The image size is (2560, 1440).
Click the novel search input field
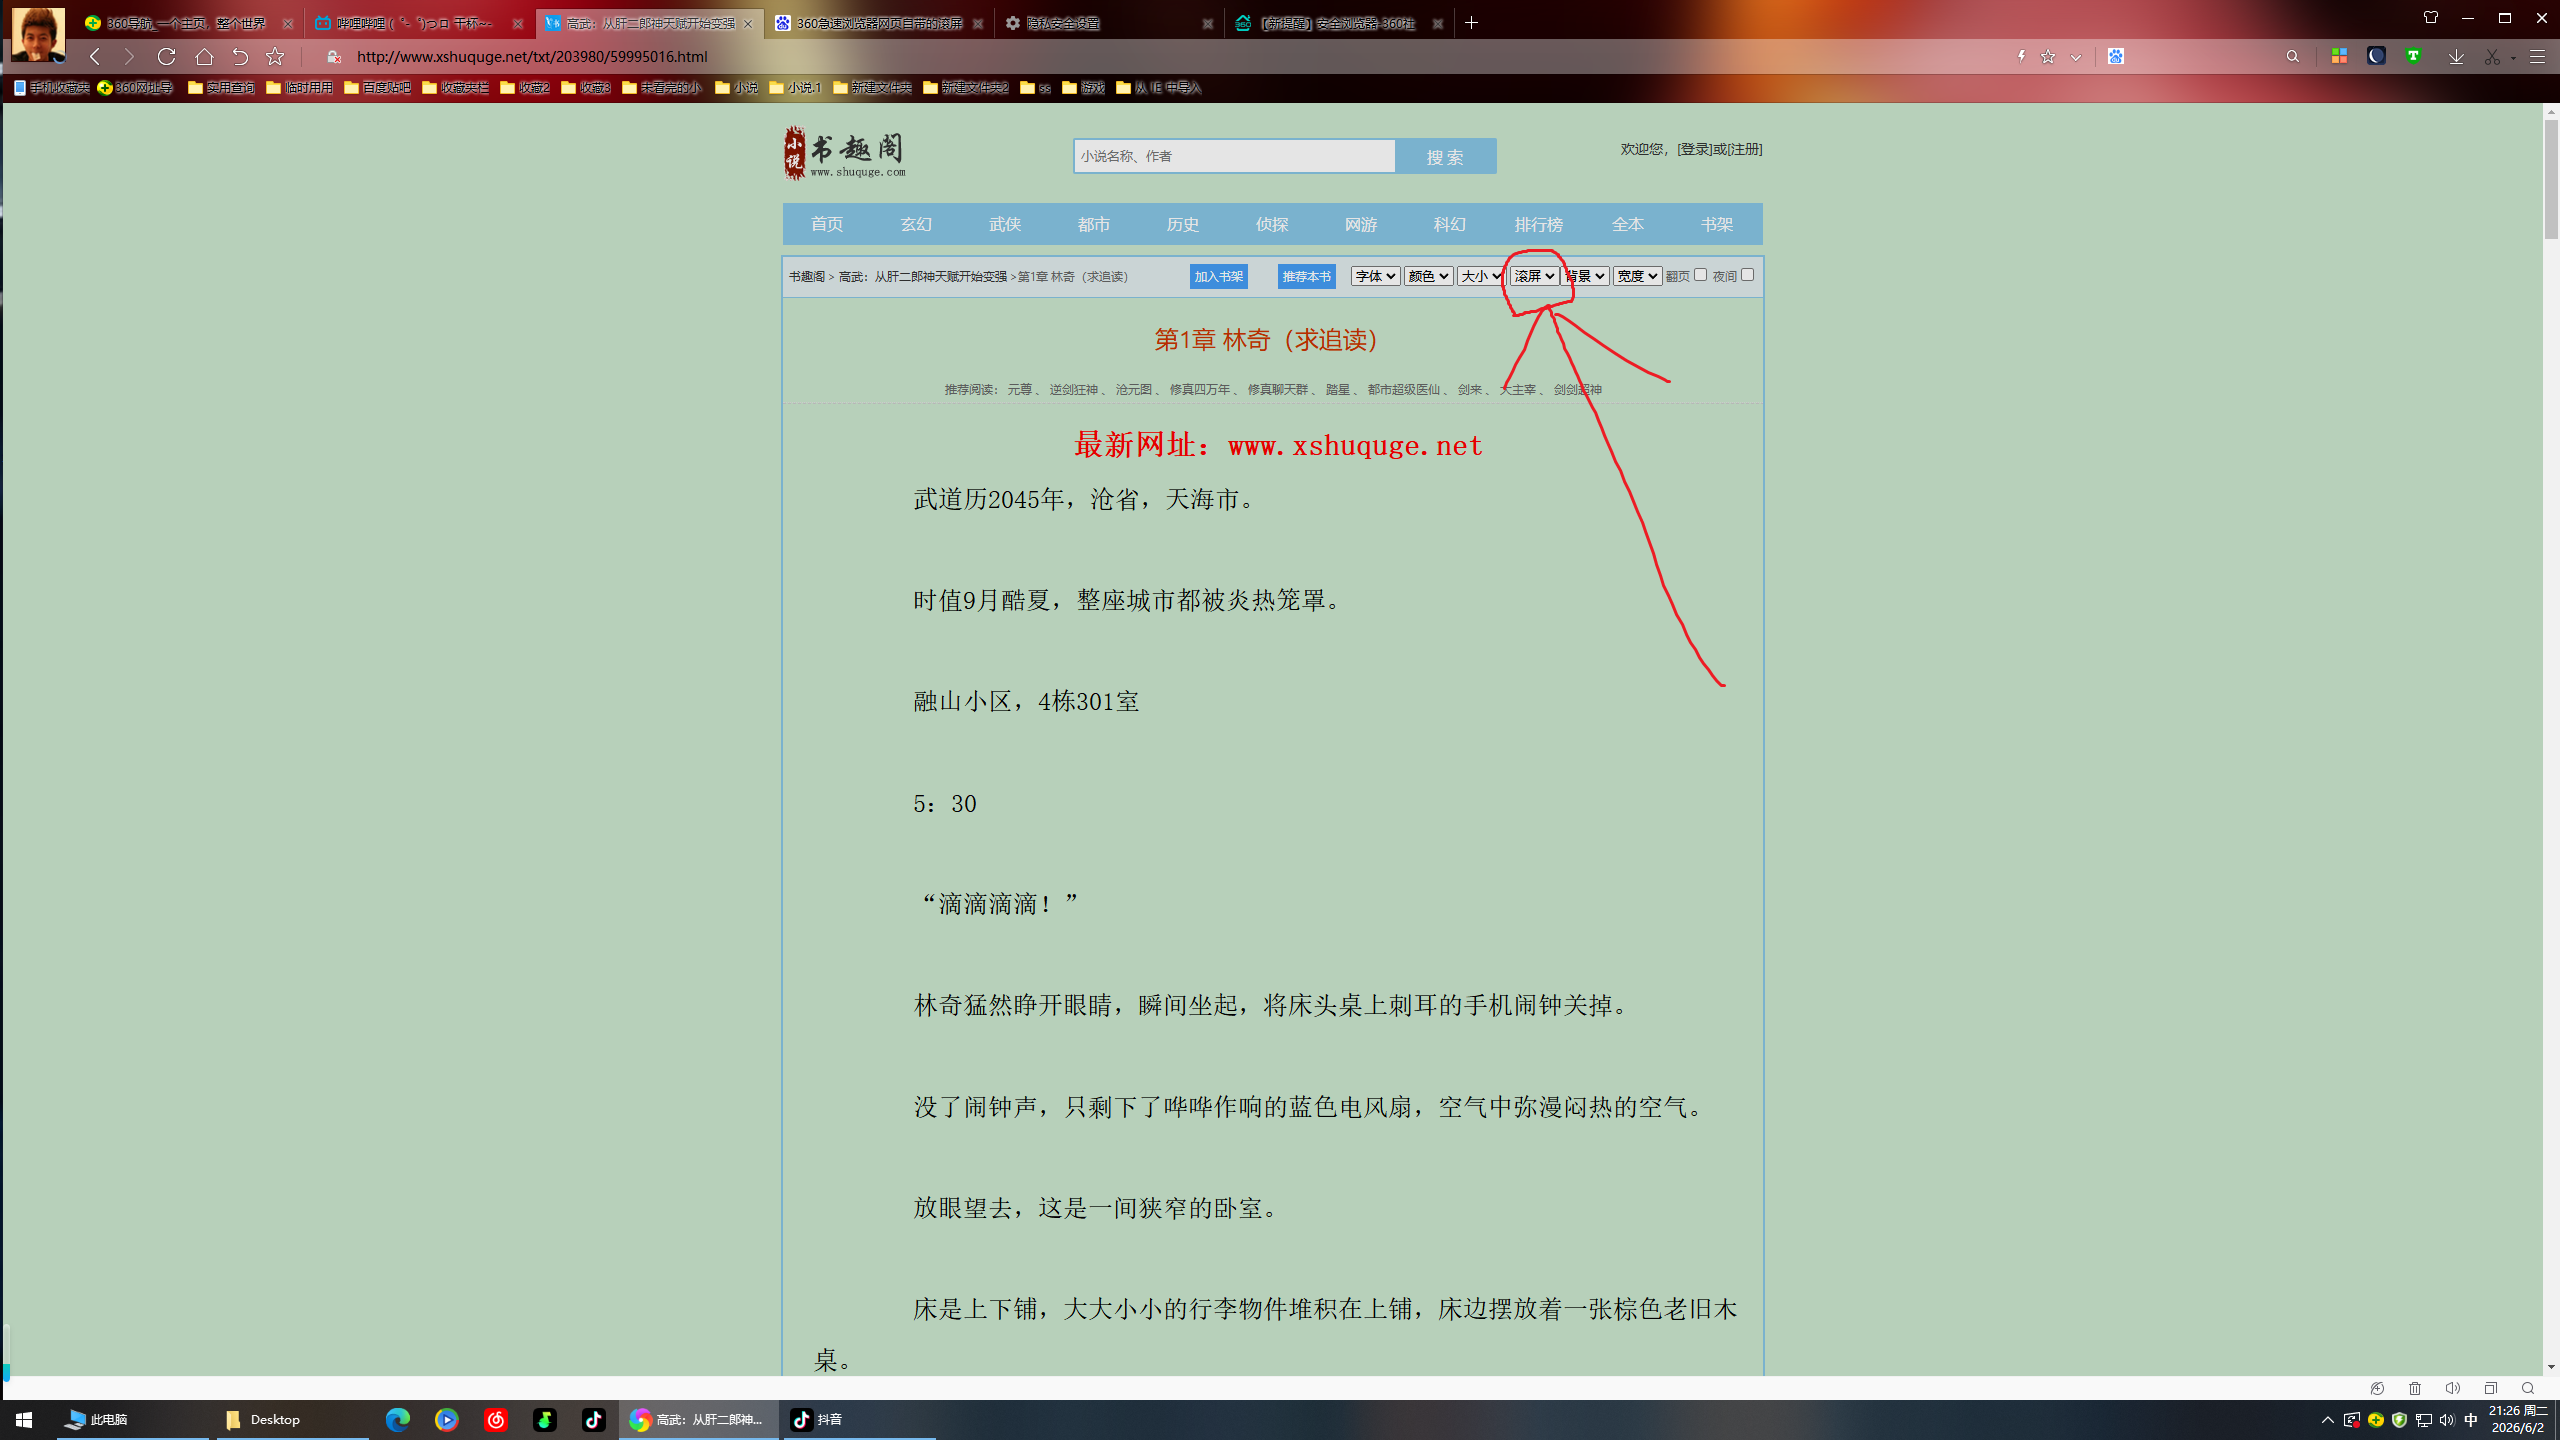[1234, 156]
